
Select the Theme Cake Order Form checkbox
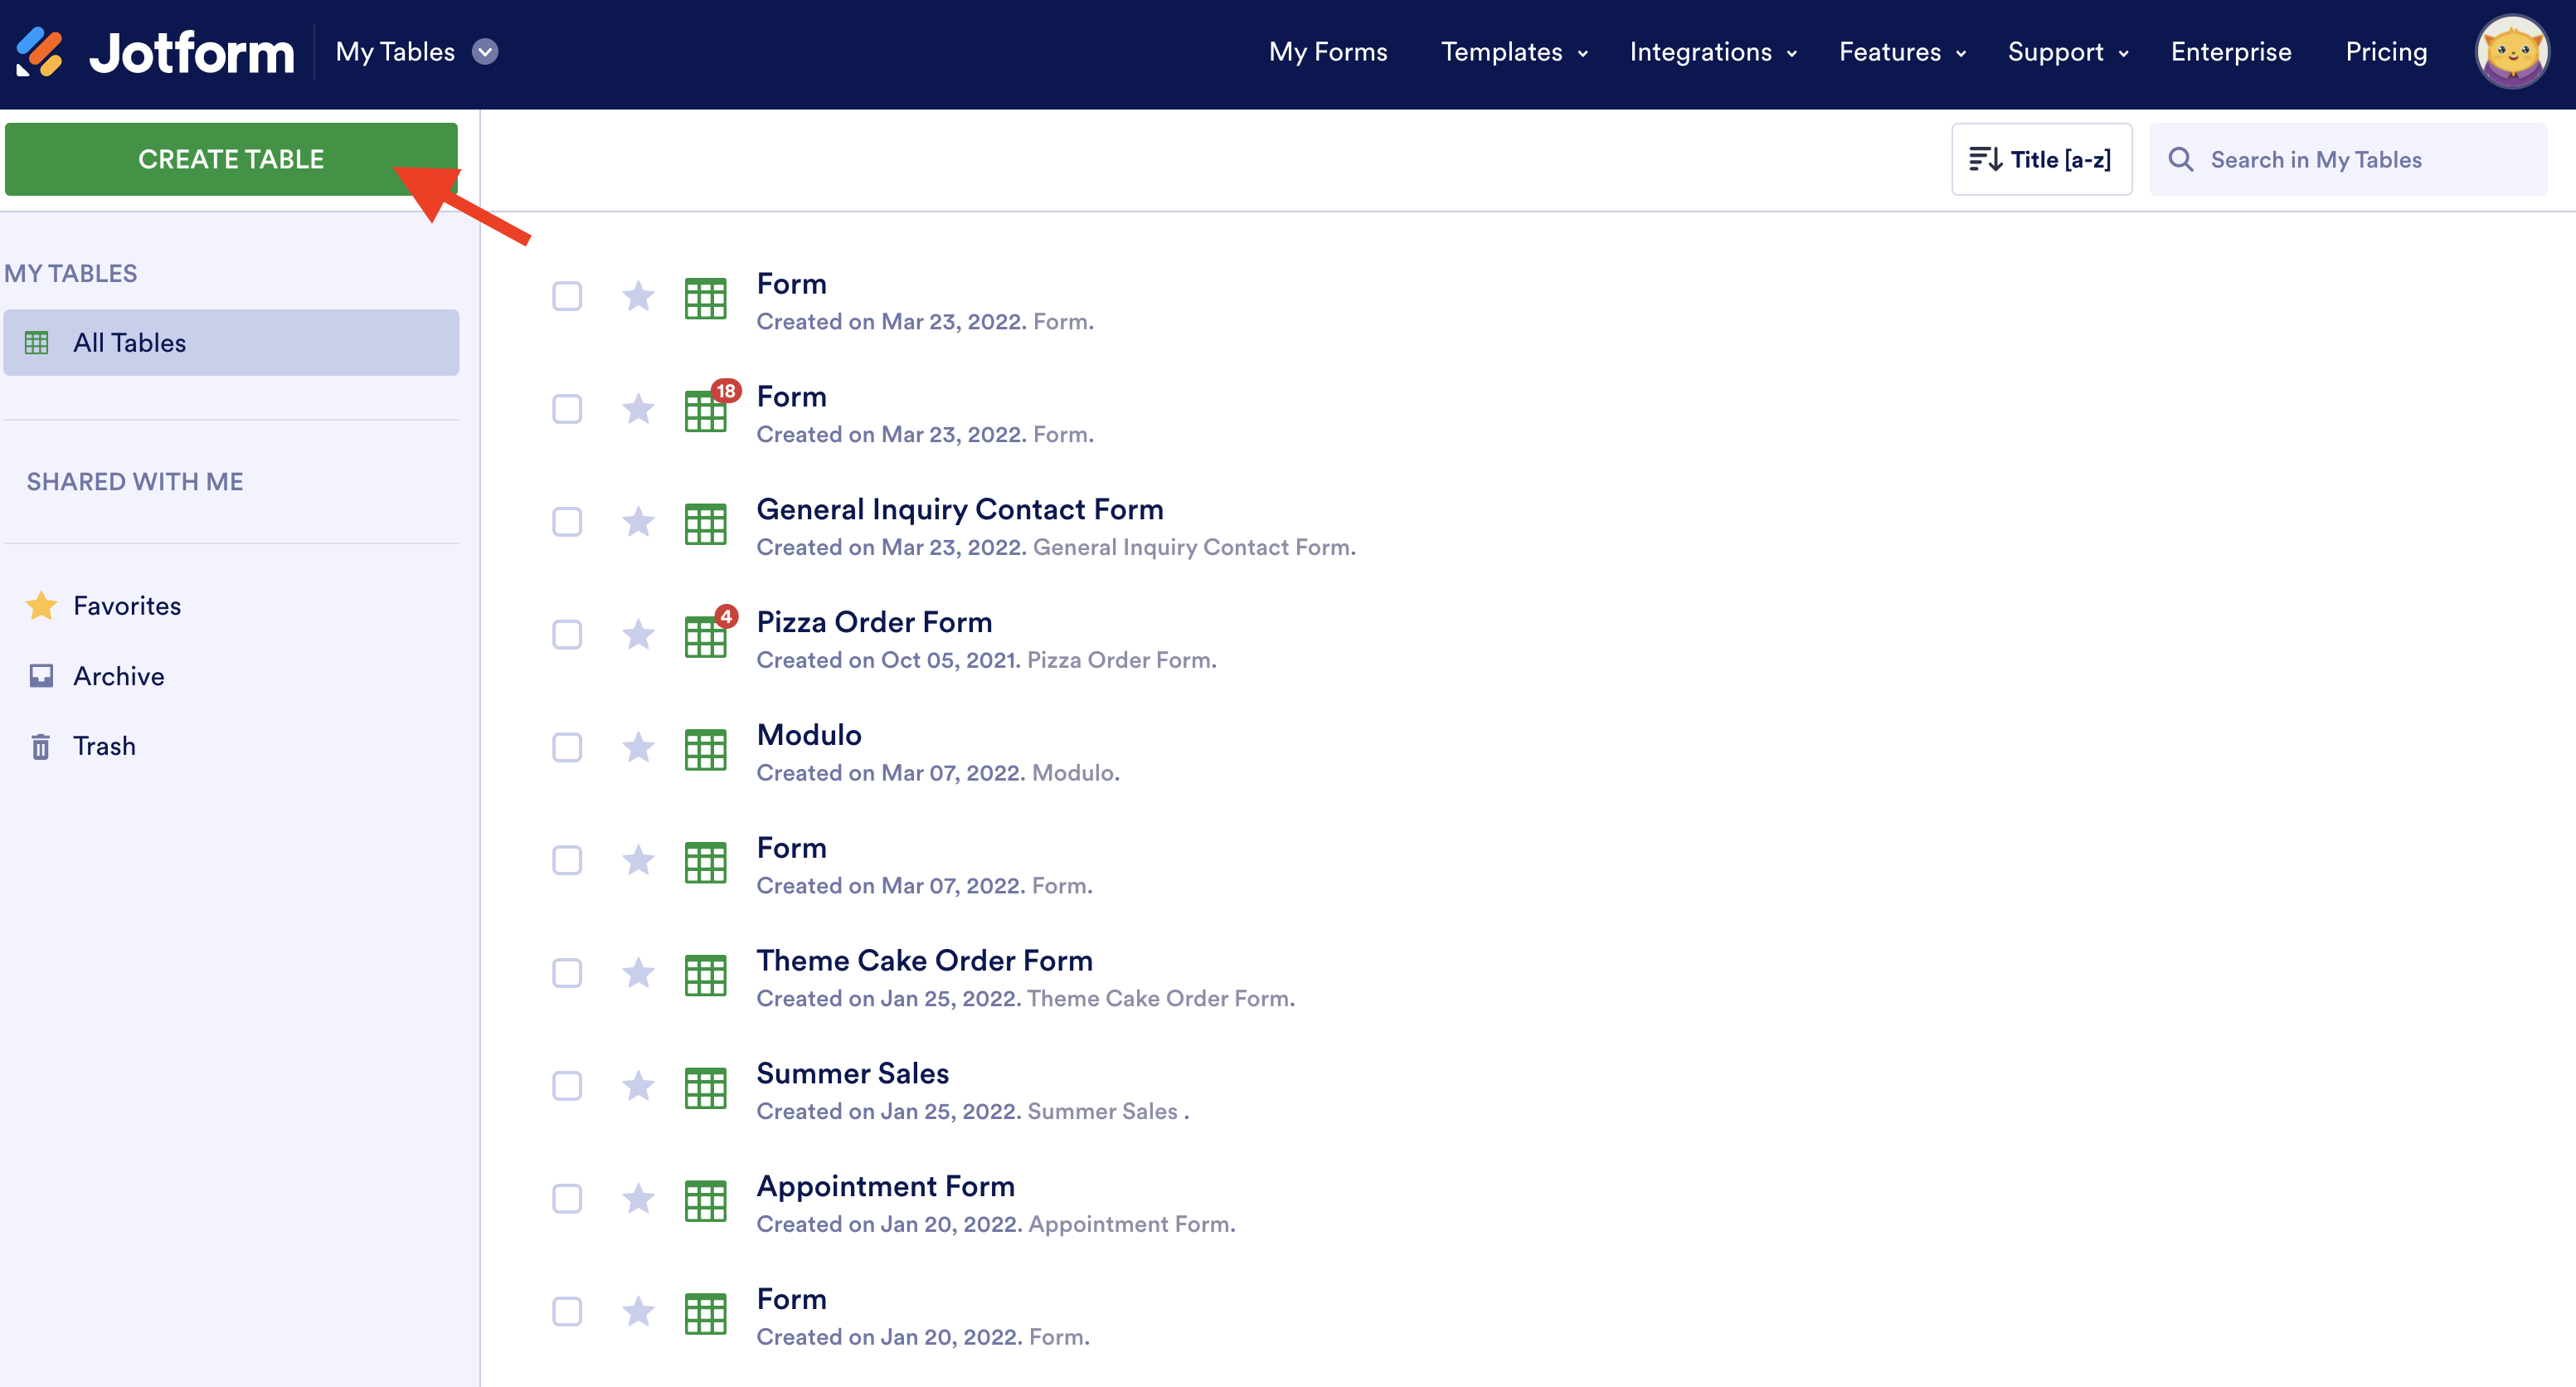pyautogui.click(x=567, y=973)
